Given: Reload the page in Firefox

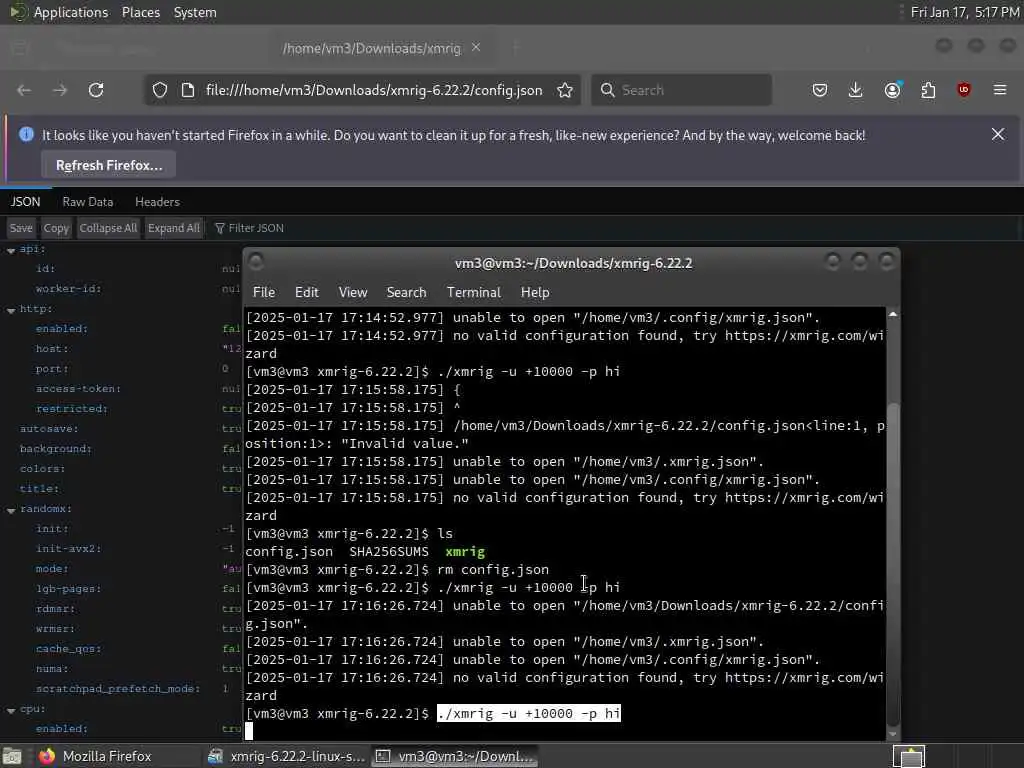Looking at the screenshot, I should click(96, 90).
